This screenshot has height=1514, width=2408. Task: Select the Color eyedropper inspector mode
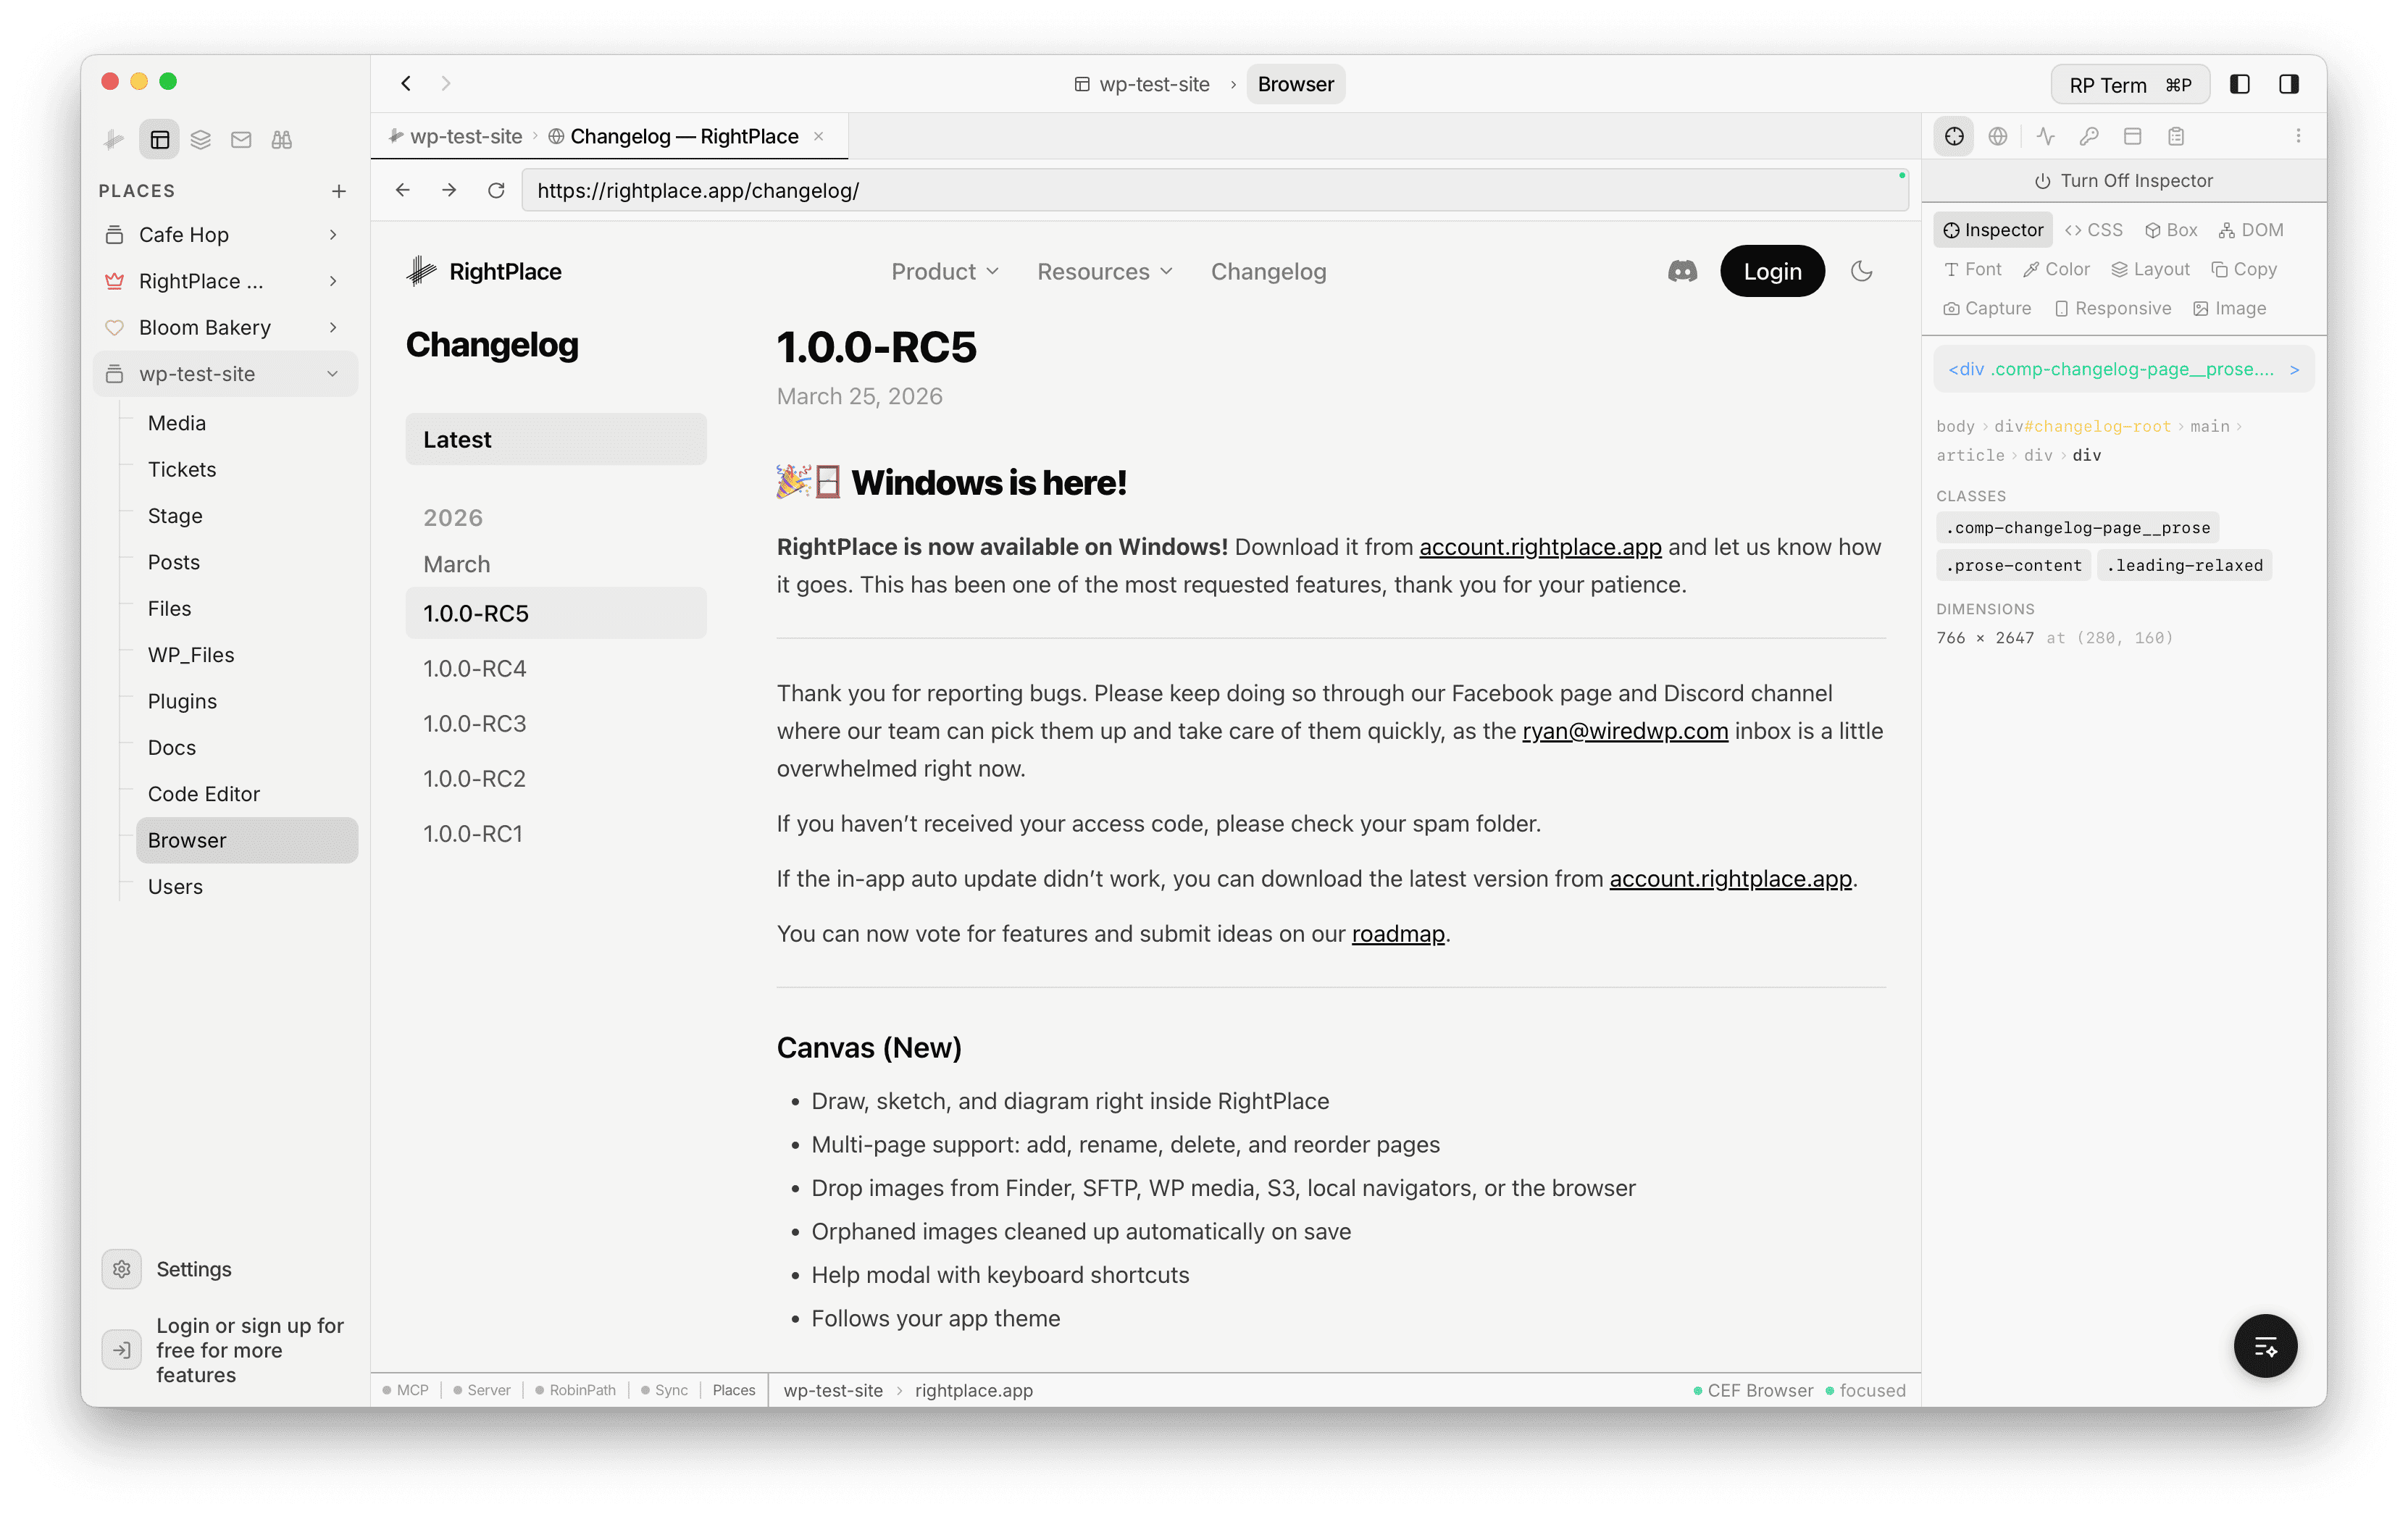pos(2056,268)
